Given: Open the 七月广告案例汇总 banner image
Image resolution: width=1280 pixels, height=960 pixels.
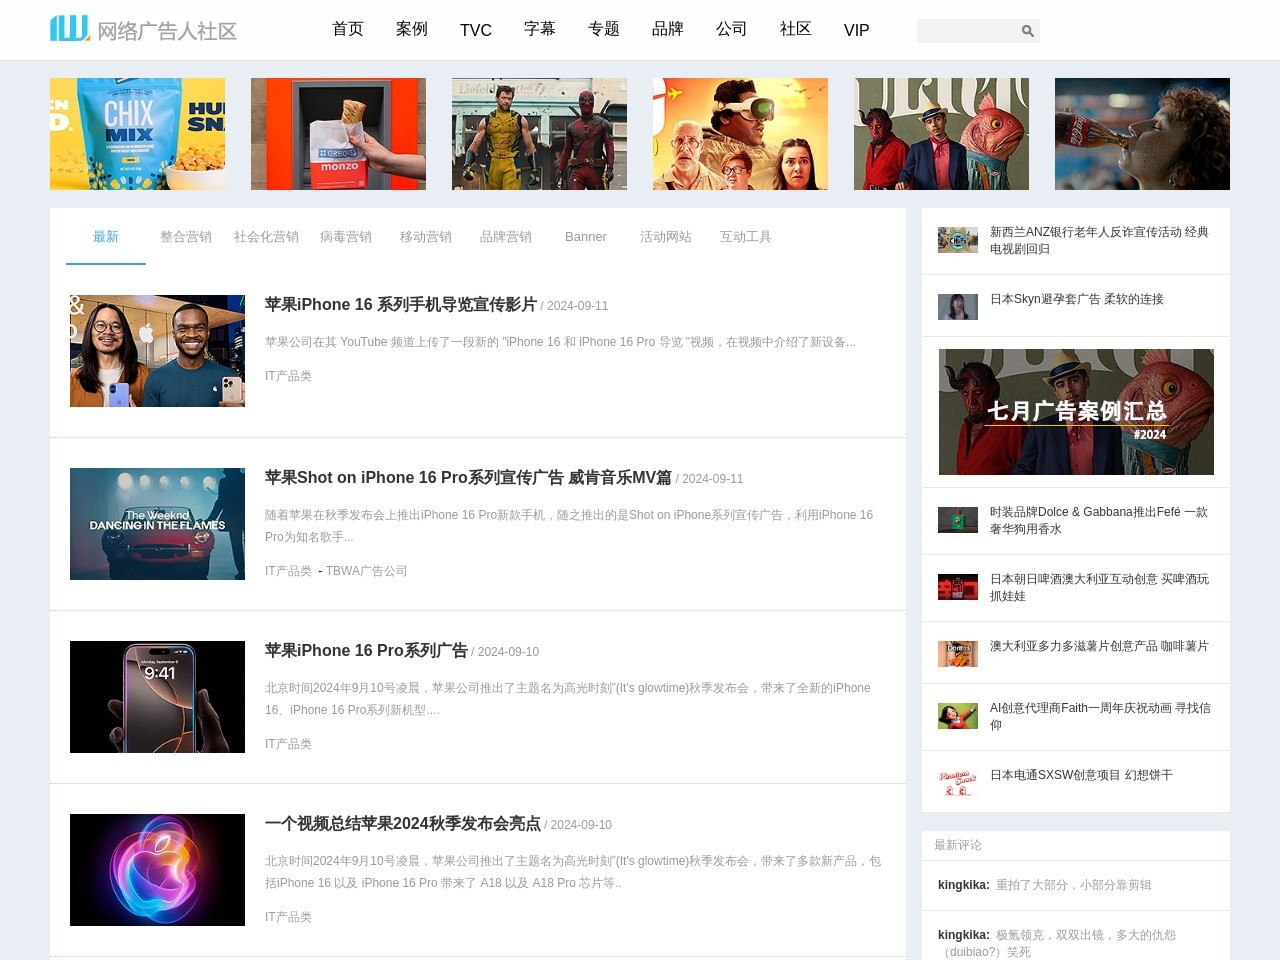Looking at the screenshot, I should tap(1076, 412).
